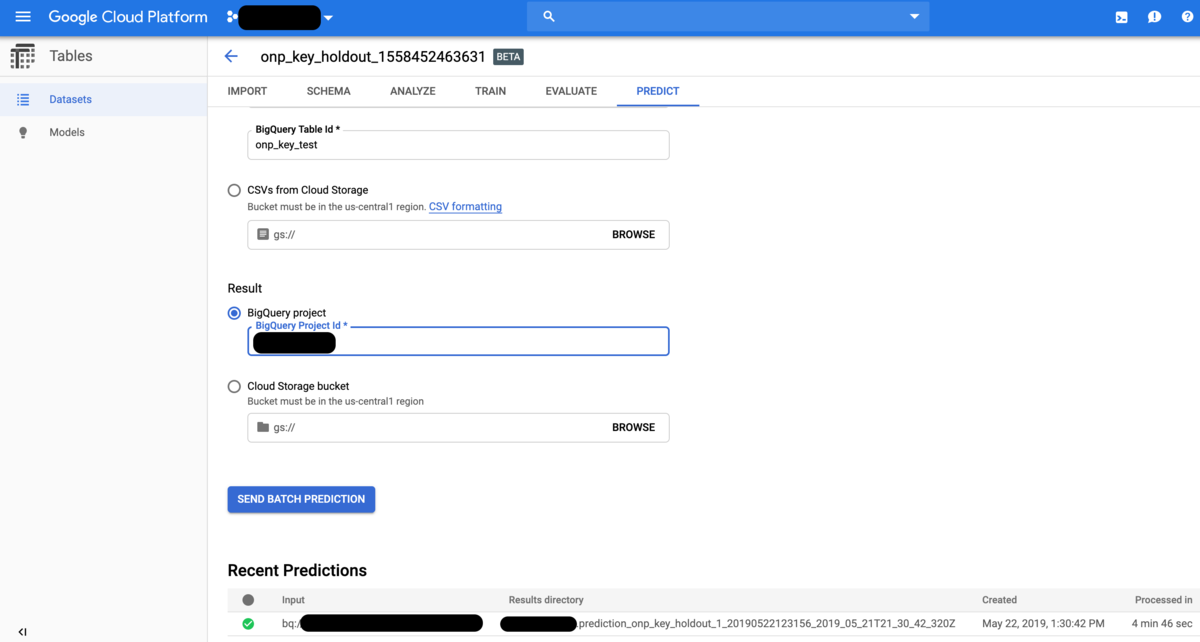Viewport: 1200px width, 642px height.
Task: Click the Input column header
Action: click(293, 600)
